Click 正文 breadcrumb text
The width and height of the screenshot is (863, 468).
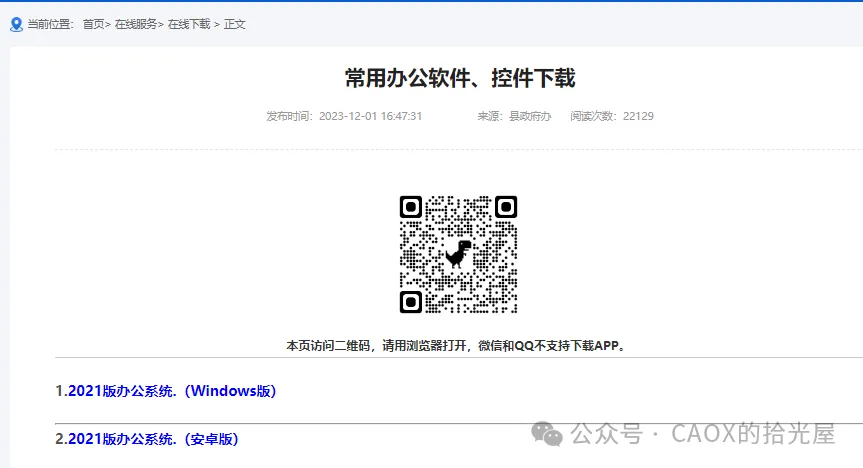pos(234,24)
